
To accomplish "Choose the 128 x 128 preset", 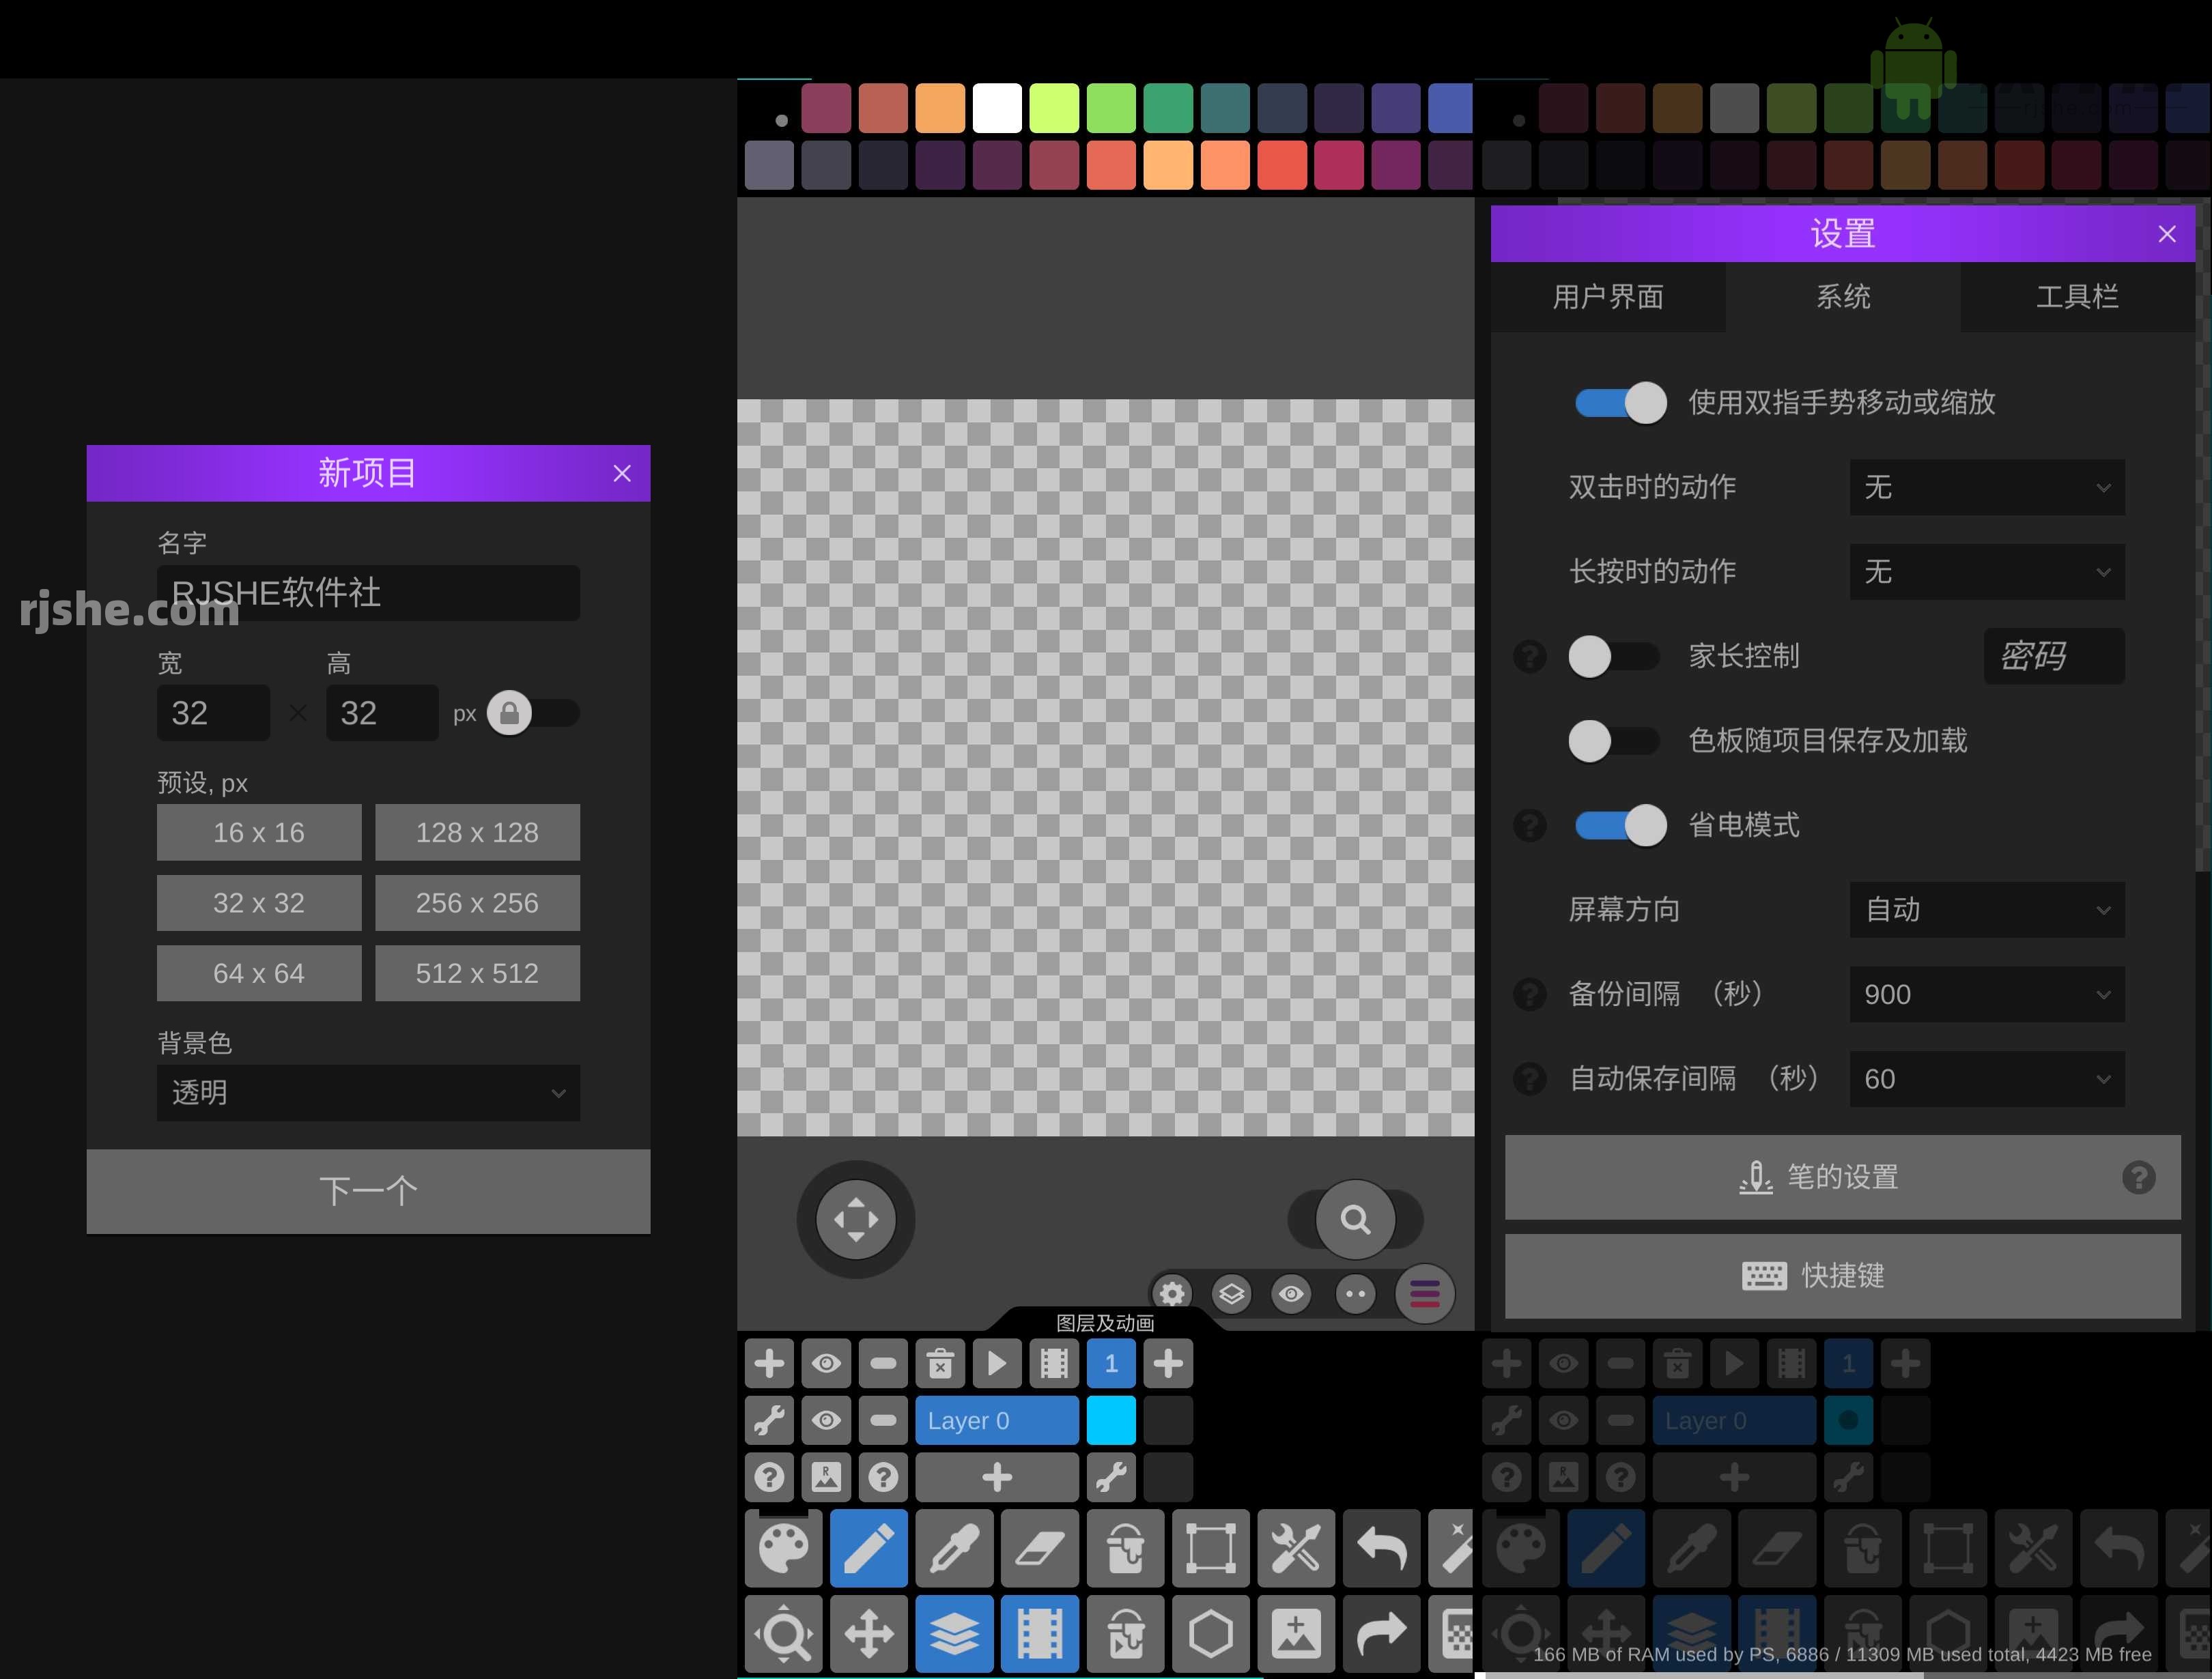I will (477, 832).
